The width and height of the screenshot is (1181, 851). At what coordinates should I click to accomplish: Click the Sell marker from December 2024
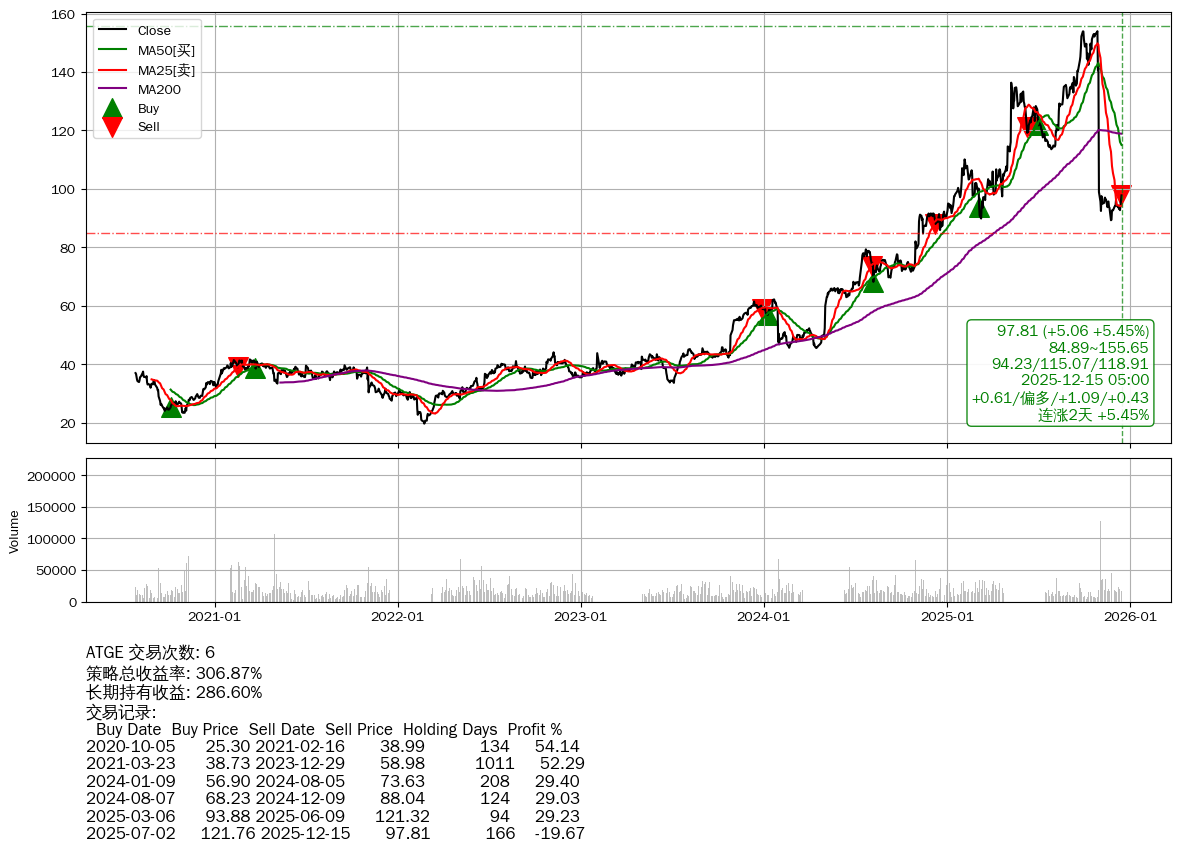(x=935, y=225)
